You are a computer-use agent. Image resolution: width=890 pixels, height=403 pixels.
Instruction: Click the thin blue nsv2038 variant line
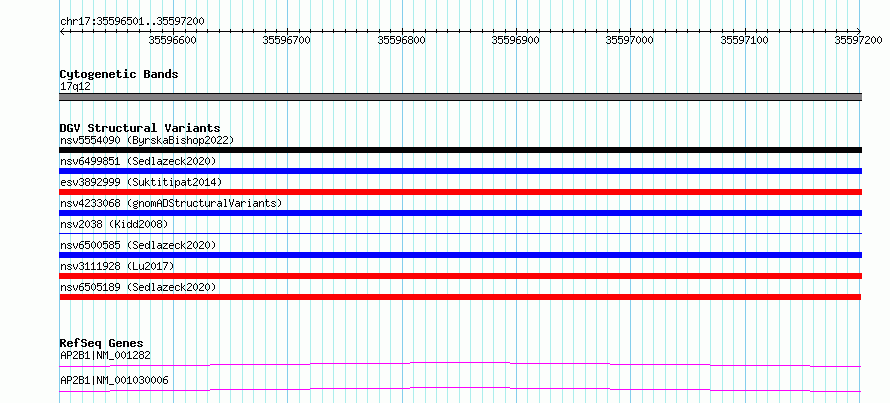pos(460,233)
